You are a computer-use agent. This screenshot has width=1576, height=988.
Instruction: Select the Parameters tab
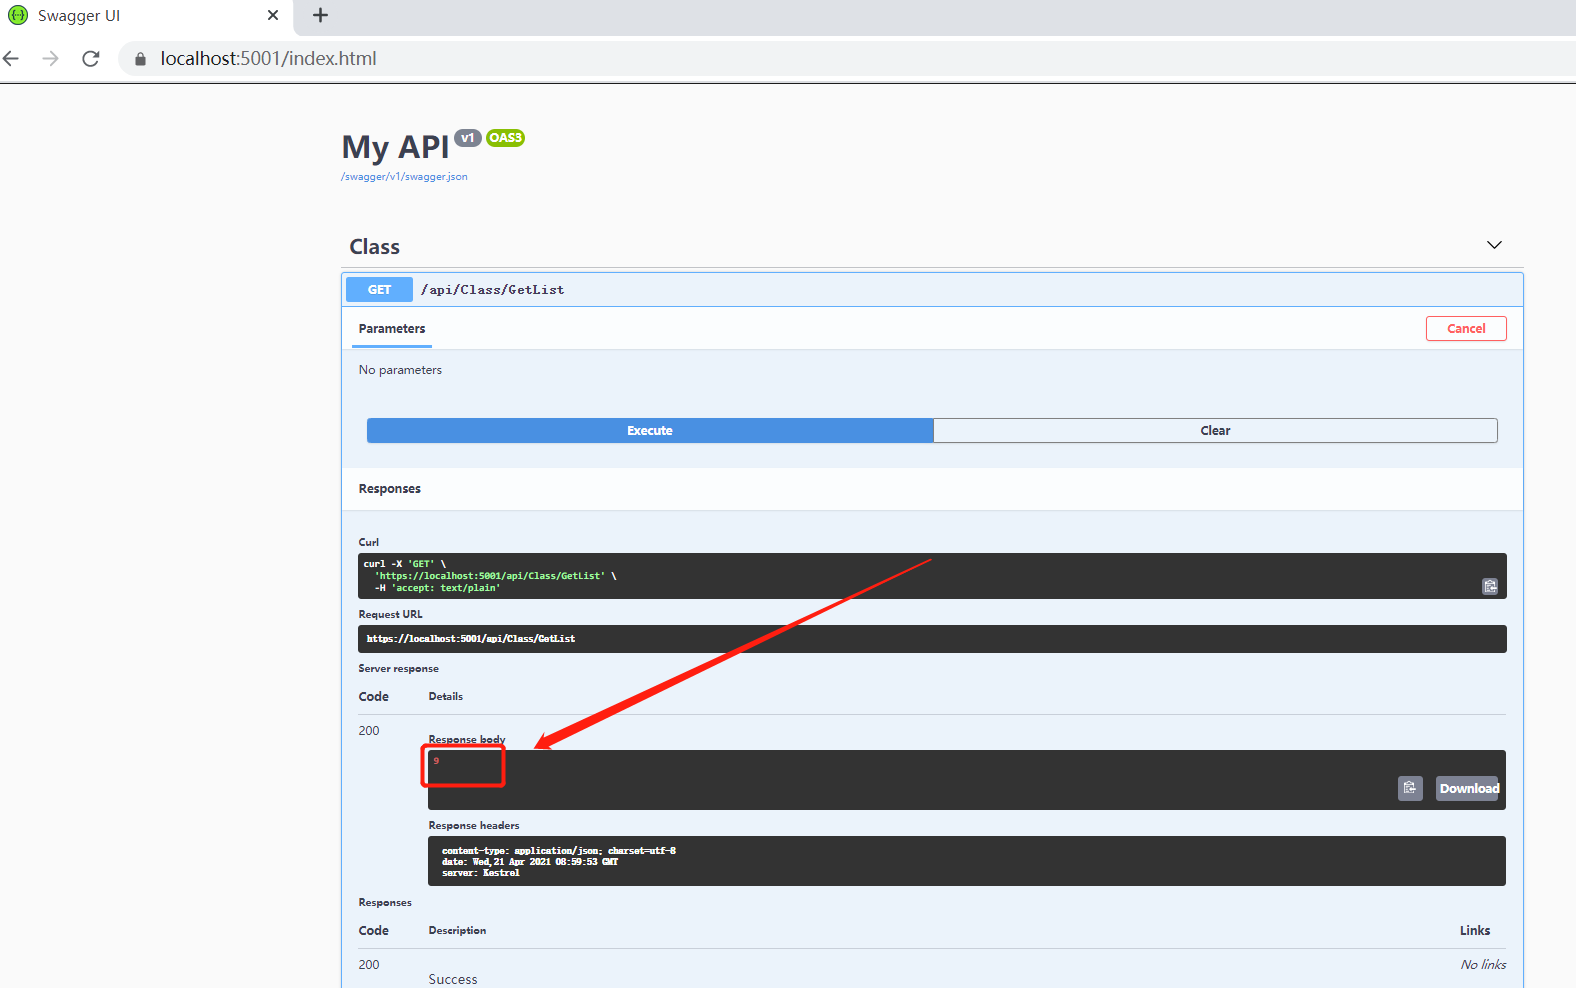(392, 329)
